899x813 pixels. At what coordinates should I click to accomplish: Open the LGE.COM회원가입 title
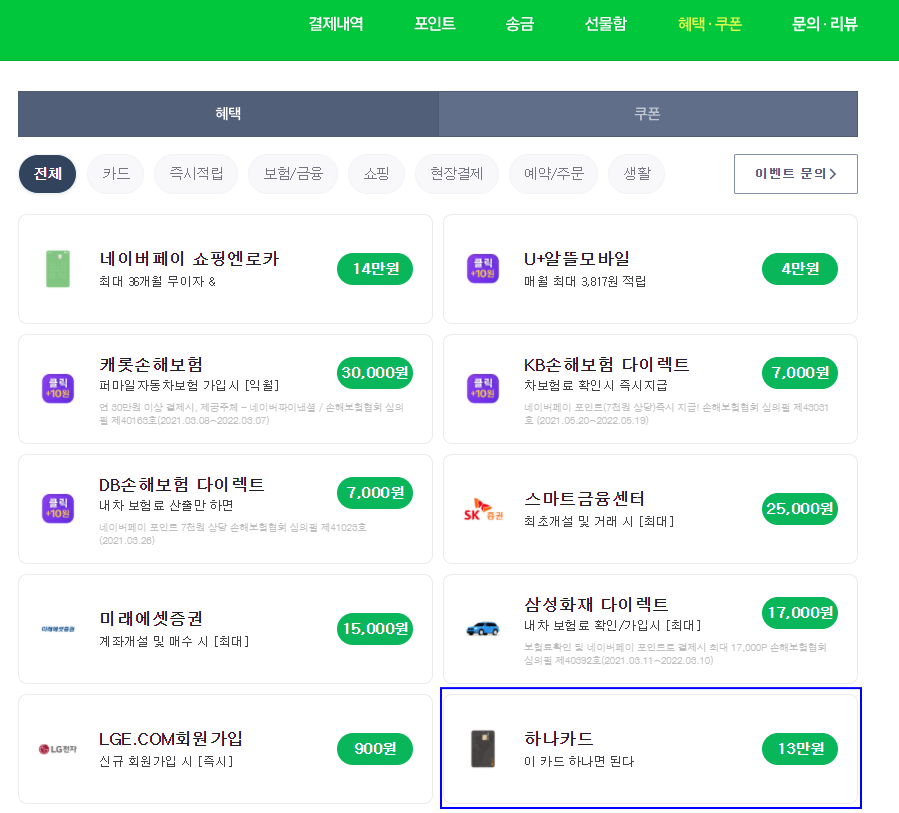[x=171, y=738]
